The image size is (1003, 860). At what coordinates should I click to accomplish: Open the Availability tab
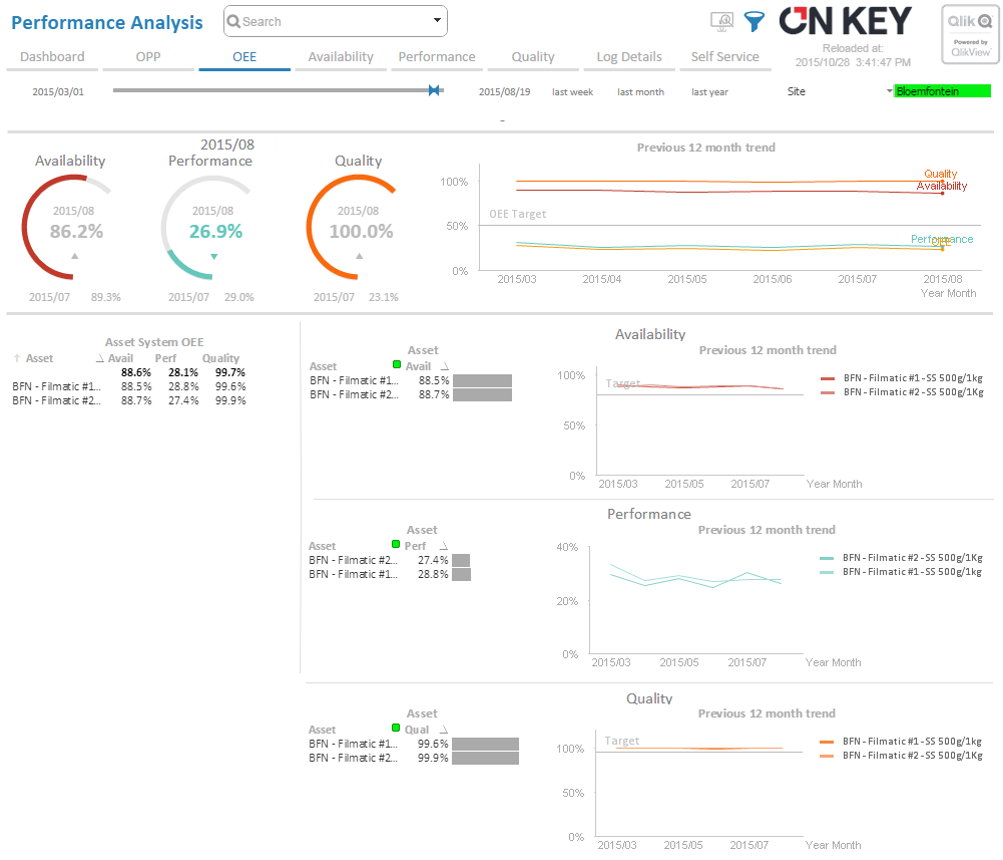341,57
